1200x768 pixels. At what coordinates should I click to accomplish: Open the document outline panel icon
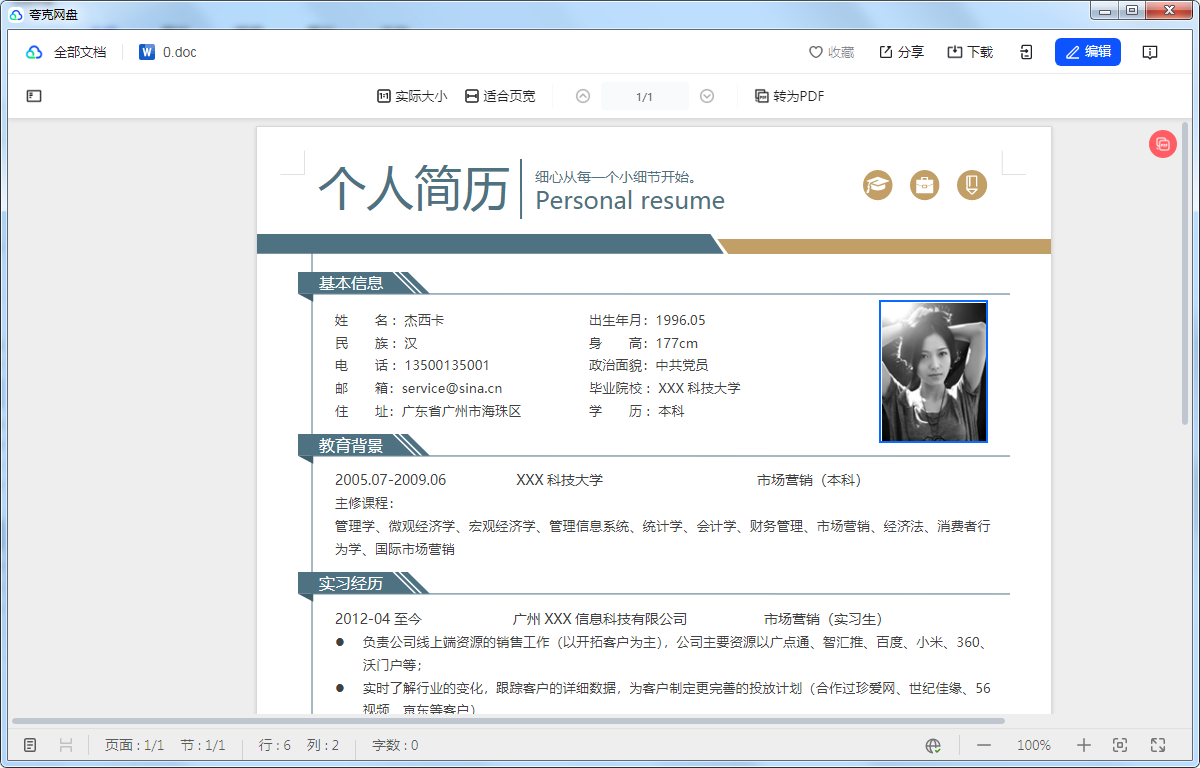(33, 95)
